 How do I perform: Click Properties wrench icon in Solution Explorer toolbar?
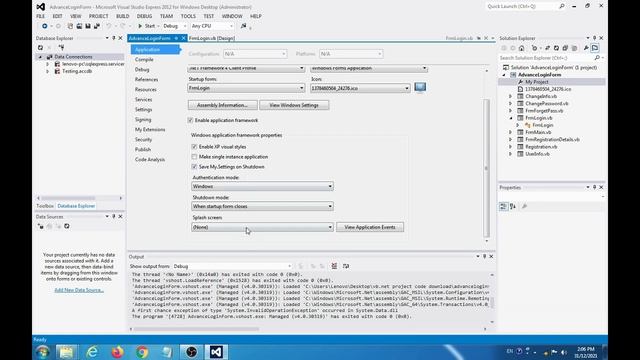coord(586,48)
